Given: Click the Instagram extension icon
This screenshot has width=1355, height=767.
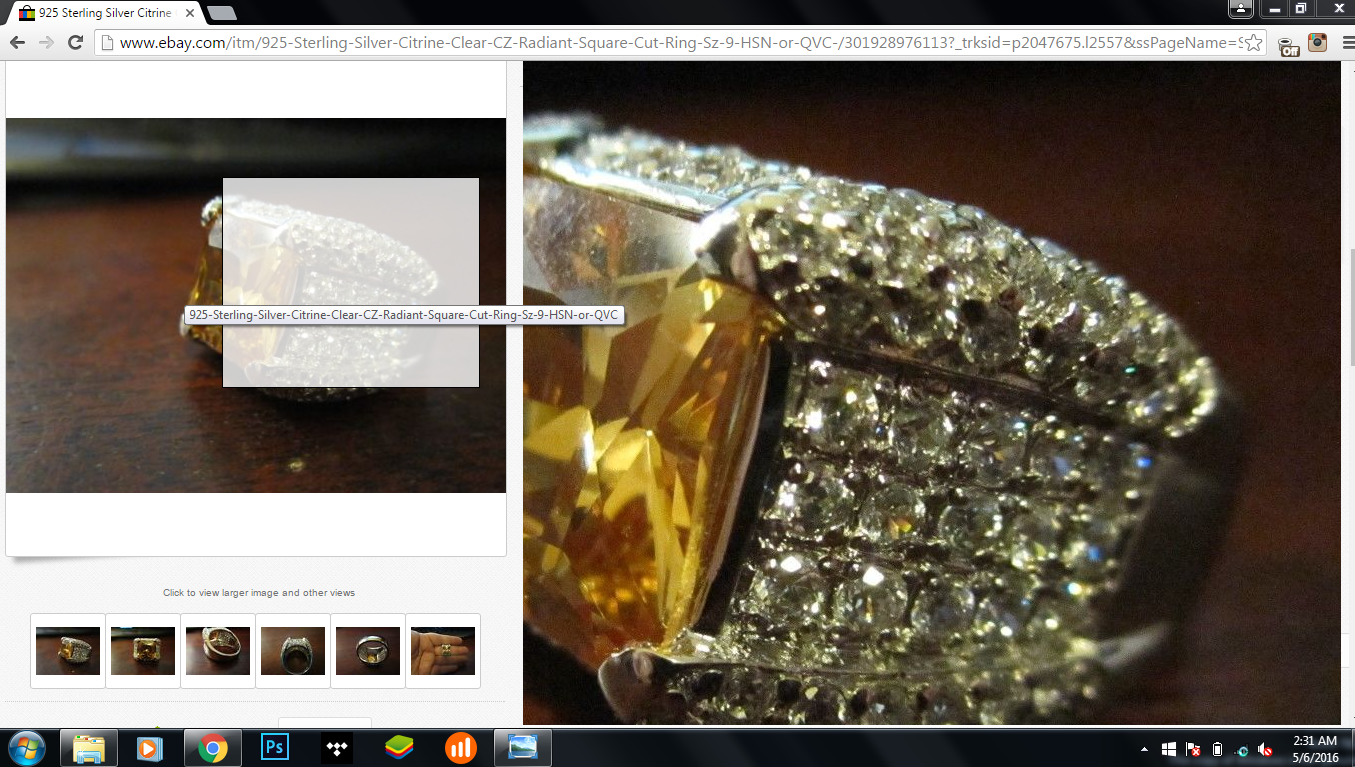Looking at the screenshot, I should [1317, 42].
